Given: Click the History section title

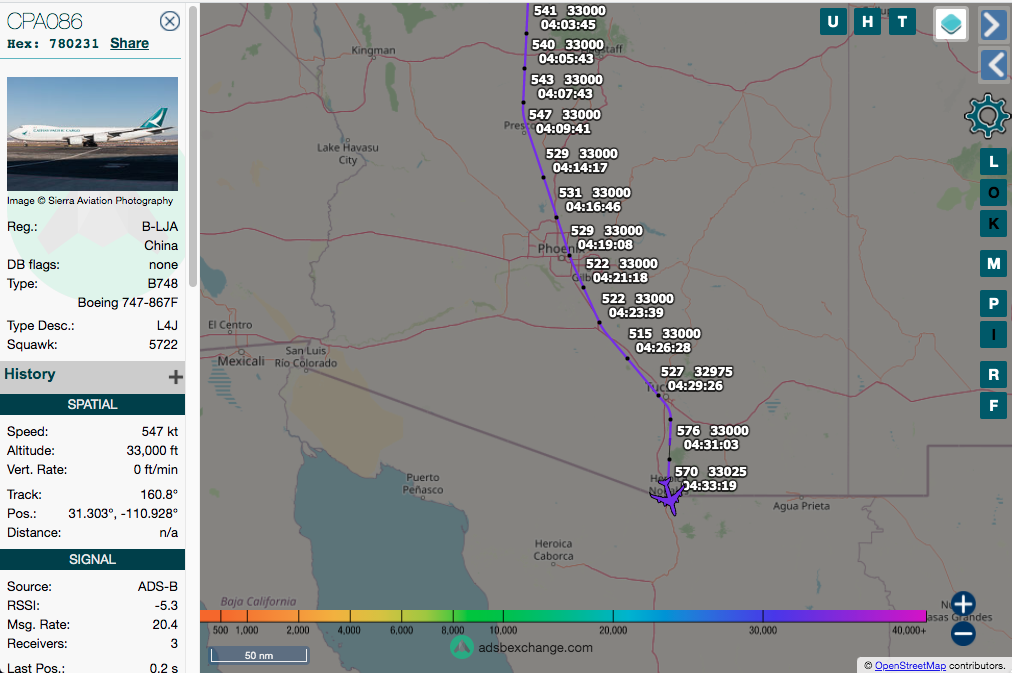Looking at the screenshot, I should (x=30, y=374).
